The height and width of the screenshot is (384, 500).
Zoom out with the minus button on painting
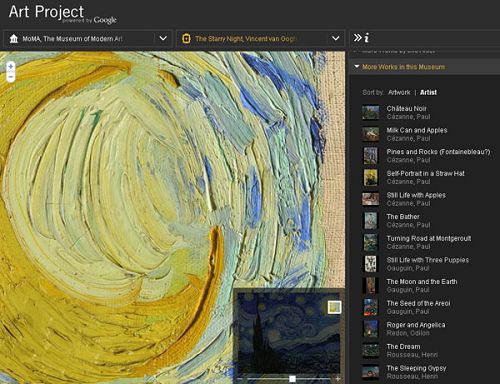click(11, 77)
